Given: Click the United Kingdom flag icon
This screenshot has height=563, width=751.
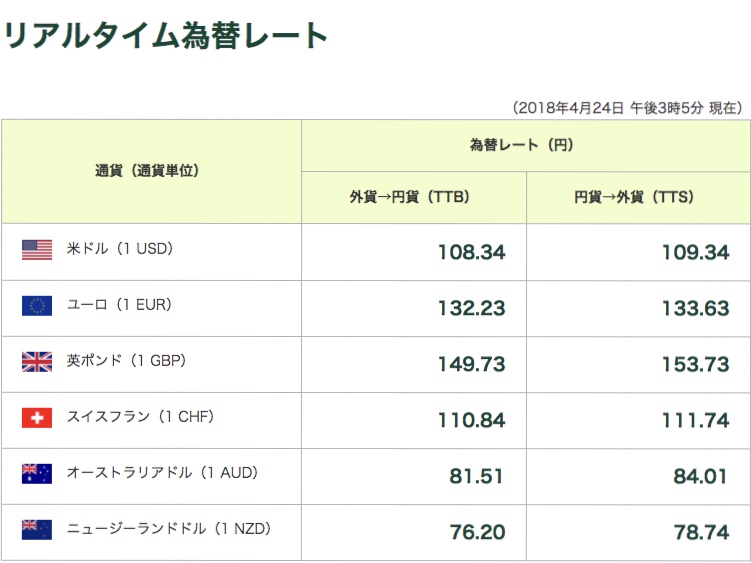Looking at the screenshot, I should tap(37, 362).
